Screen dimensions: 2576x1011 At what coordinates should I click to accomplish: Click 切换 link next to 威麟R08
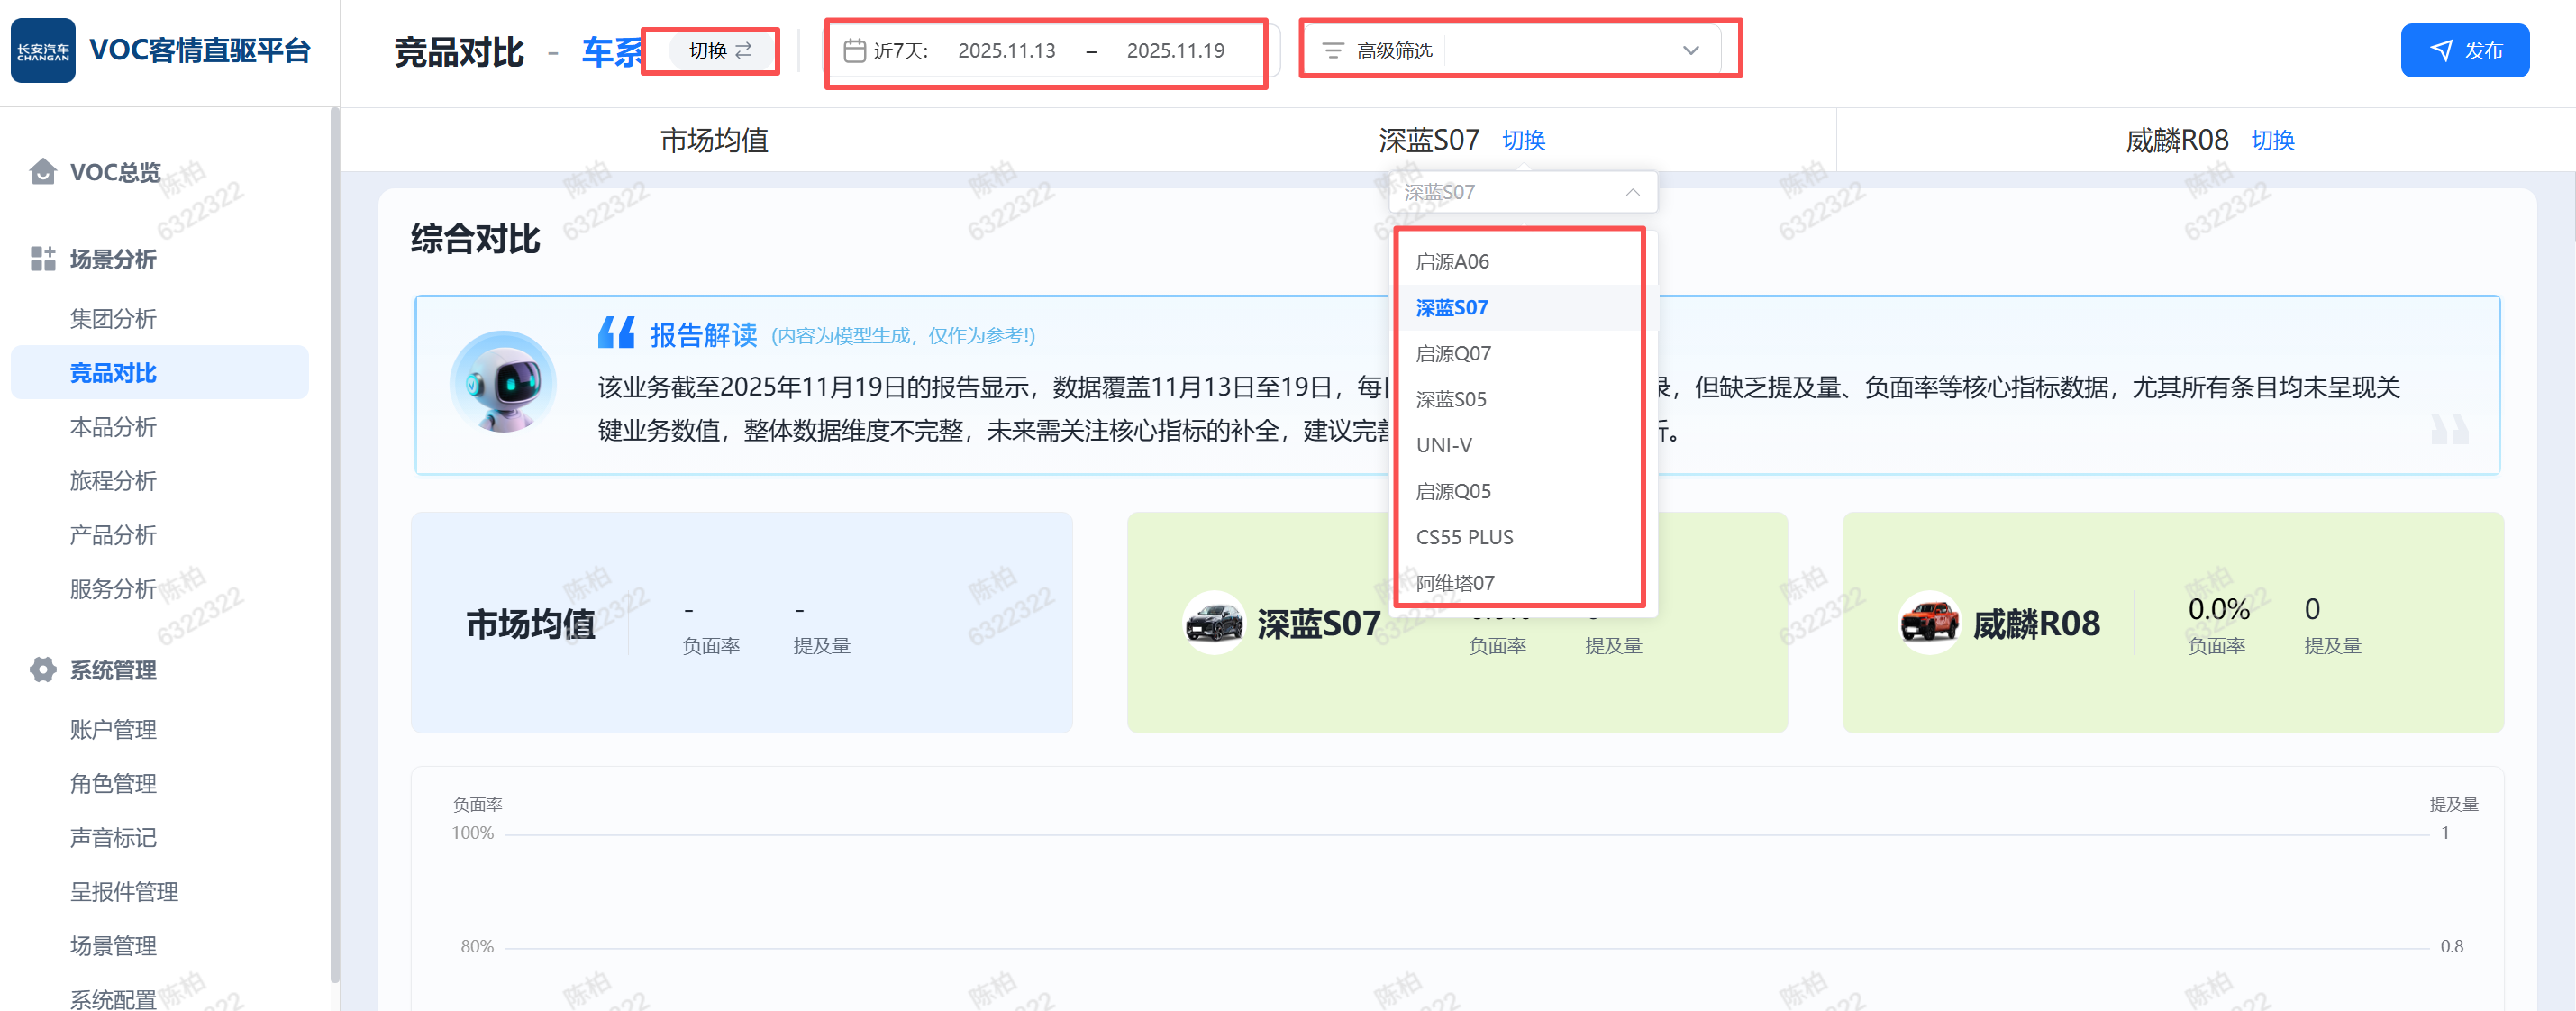[x=2272, y=141]
